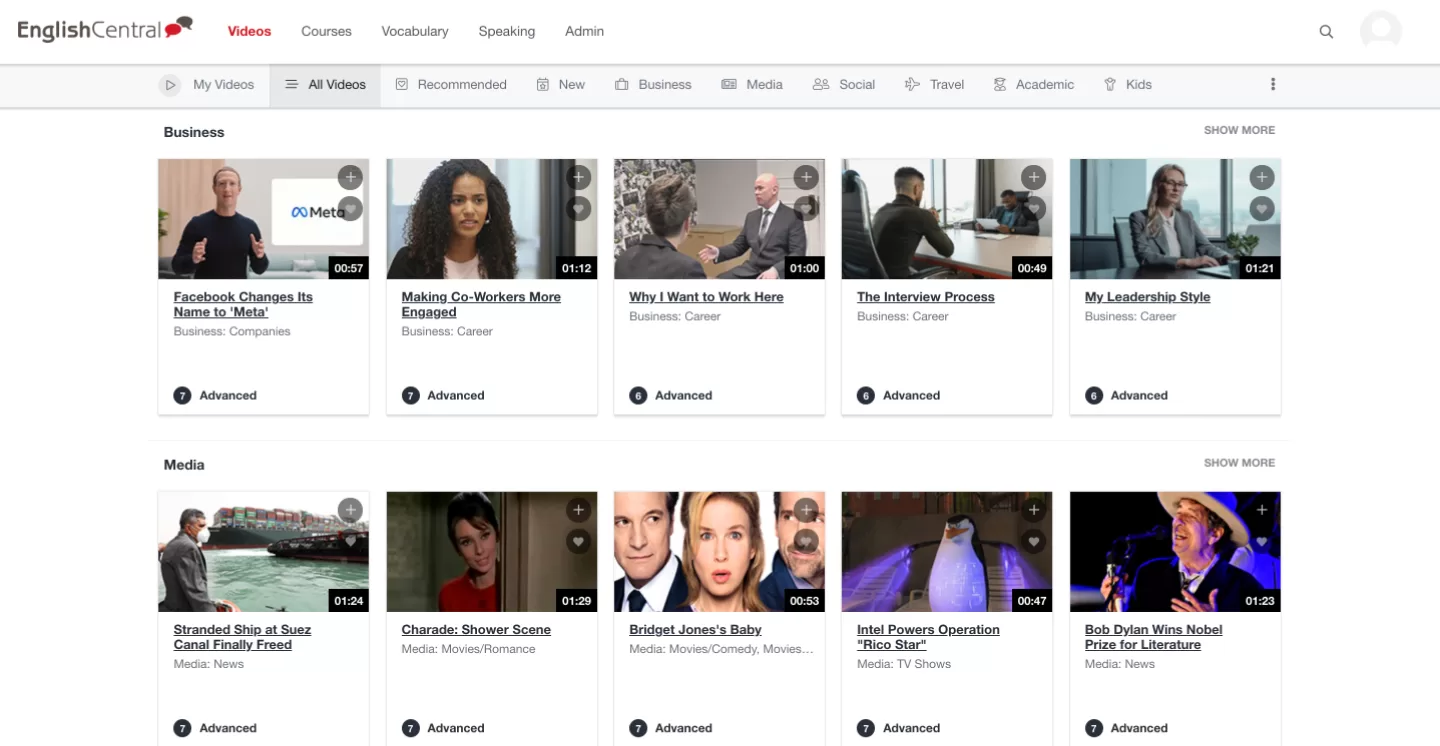Open the Kids category tab
The height and width of the screenshot is (746, 1440).
1128,85
